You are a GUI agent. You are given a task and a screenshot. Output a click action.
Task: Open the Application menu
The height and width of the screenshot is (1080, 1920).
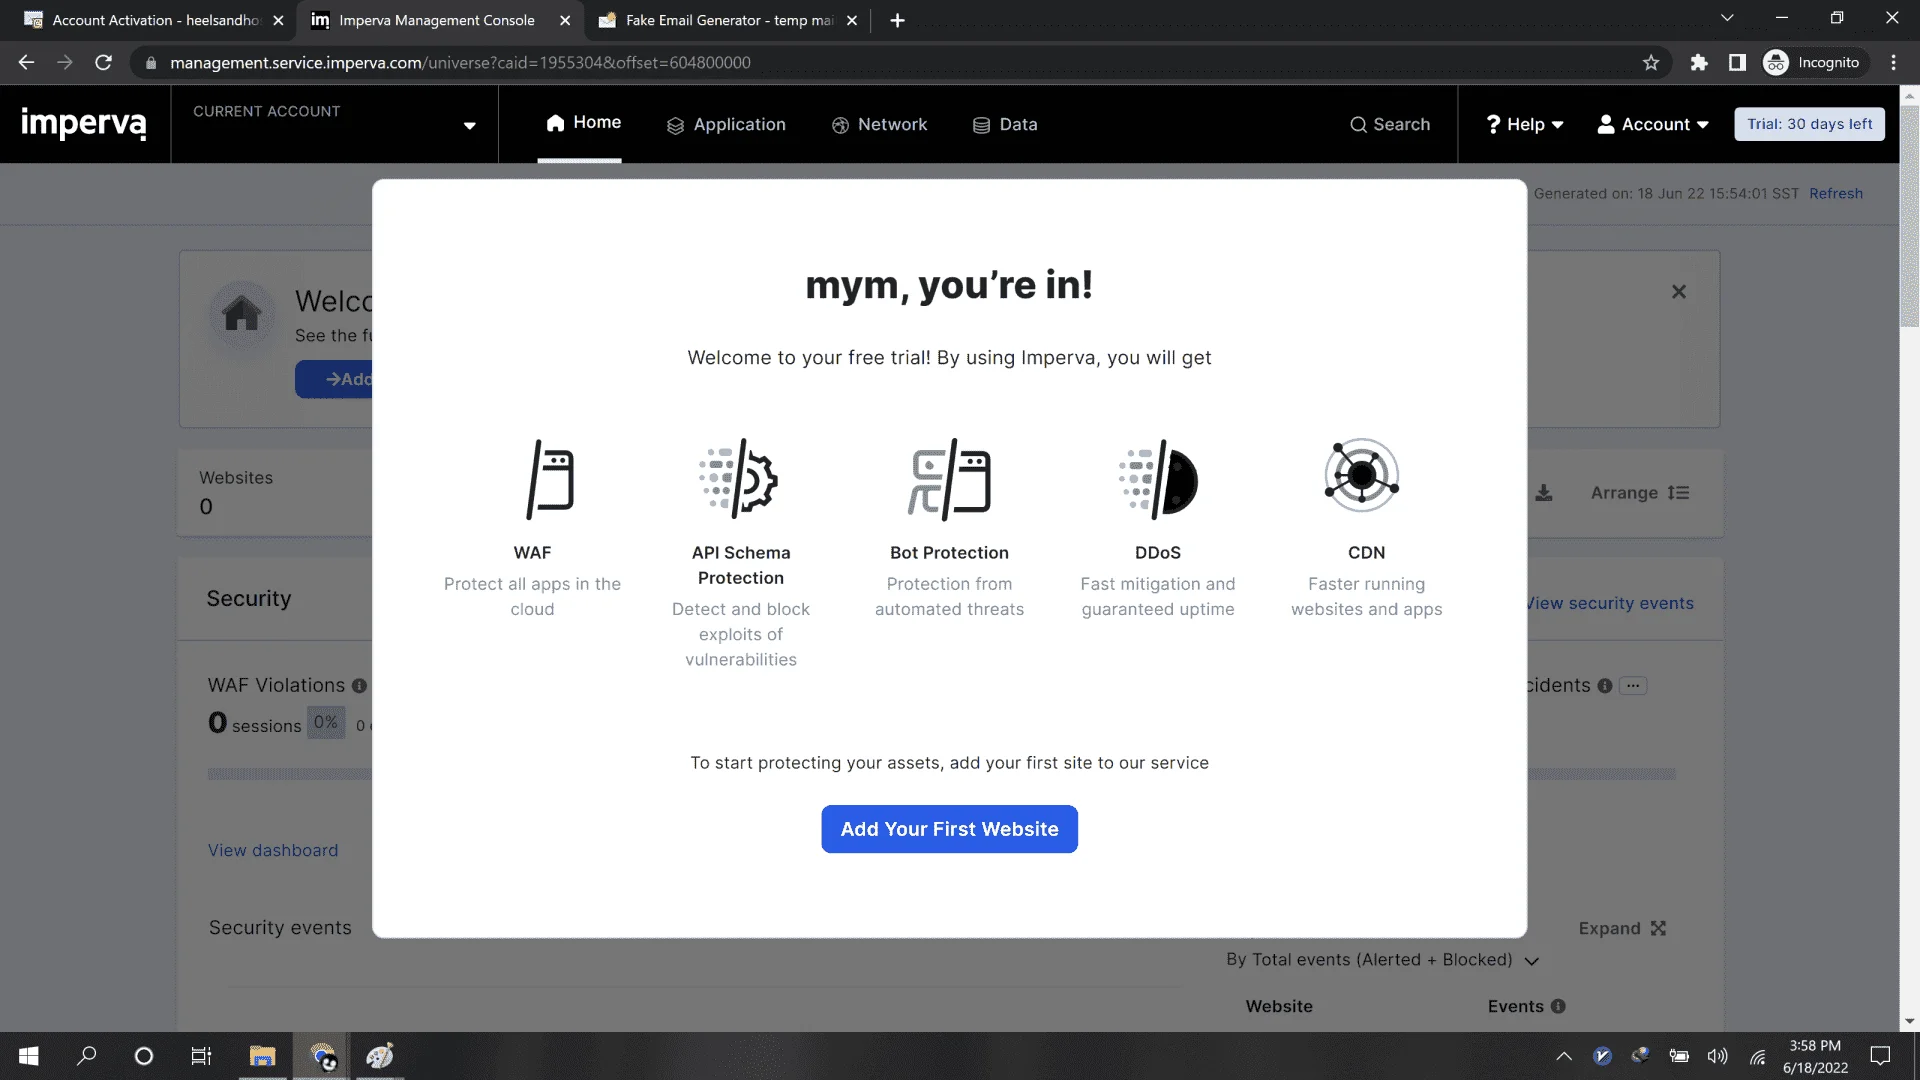(726, 125)
